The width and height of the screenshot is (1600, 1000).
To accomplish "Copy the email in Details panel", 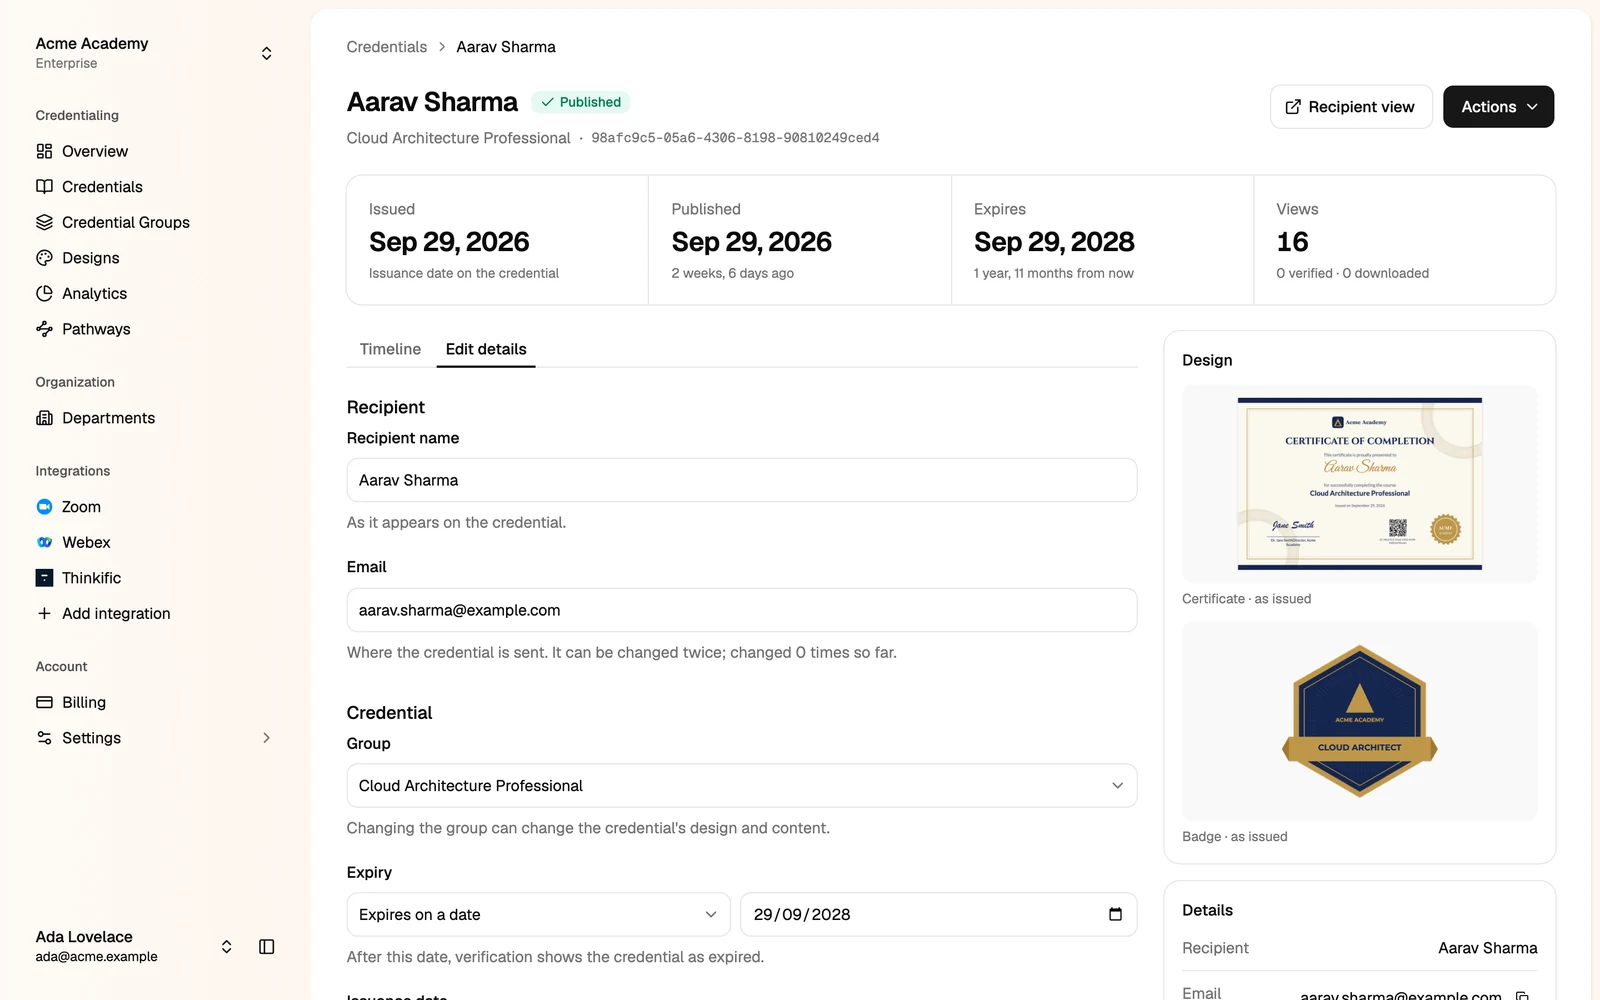I will pyautogui.click(x=1522, y=995).
